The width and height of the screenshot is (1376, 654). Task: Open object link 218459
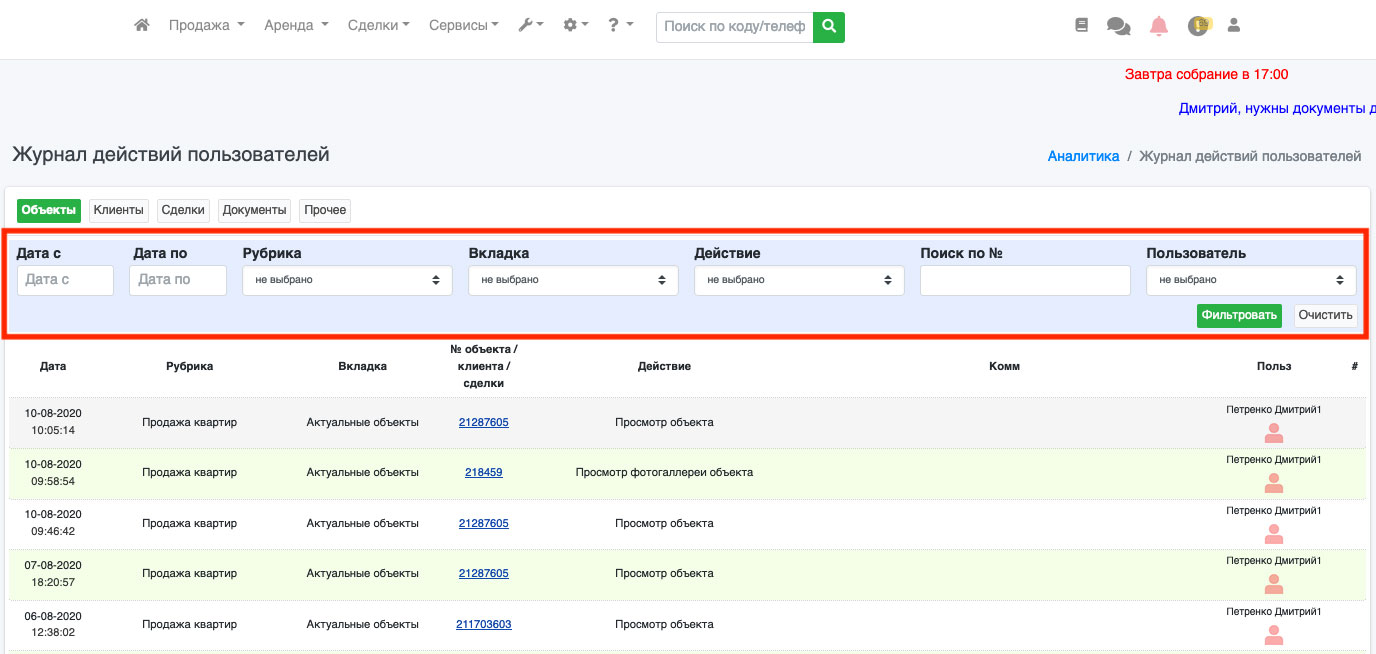[483, 472]
